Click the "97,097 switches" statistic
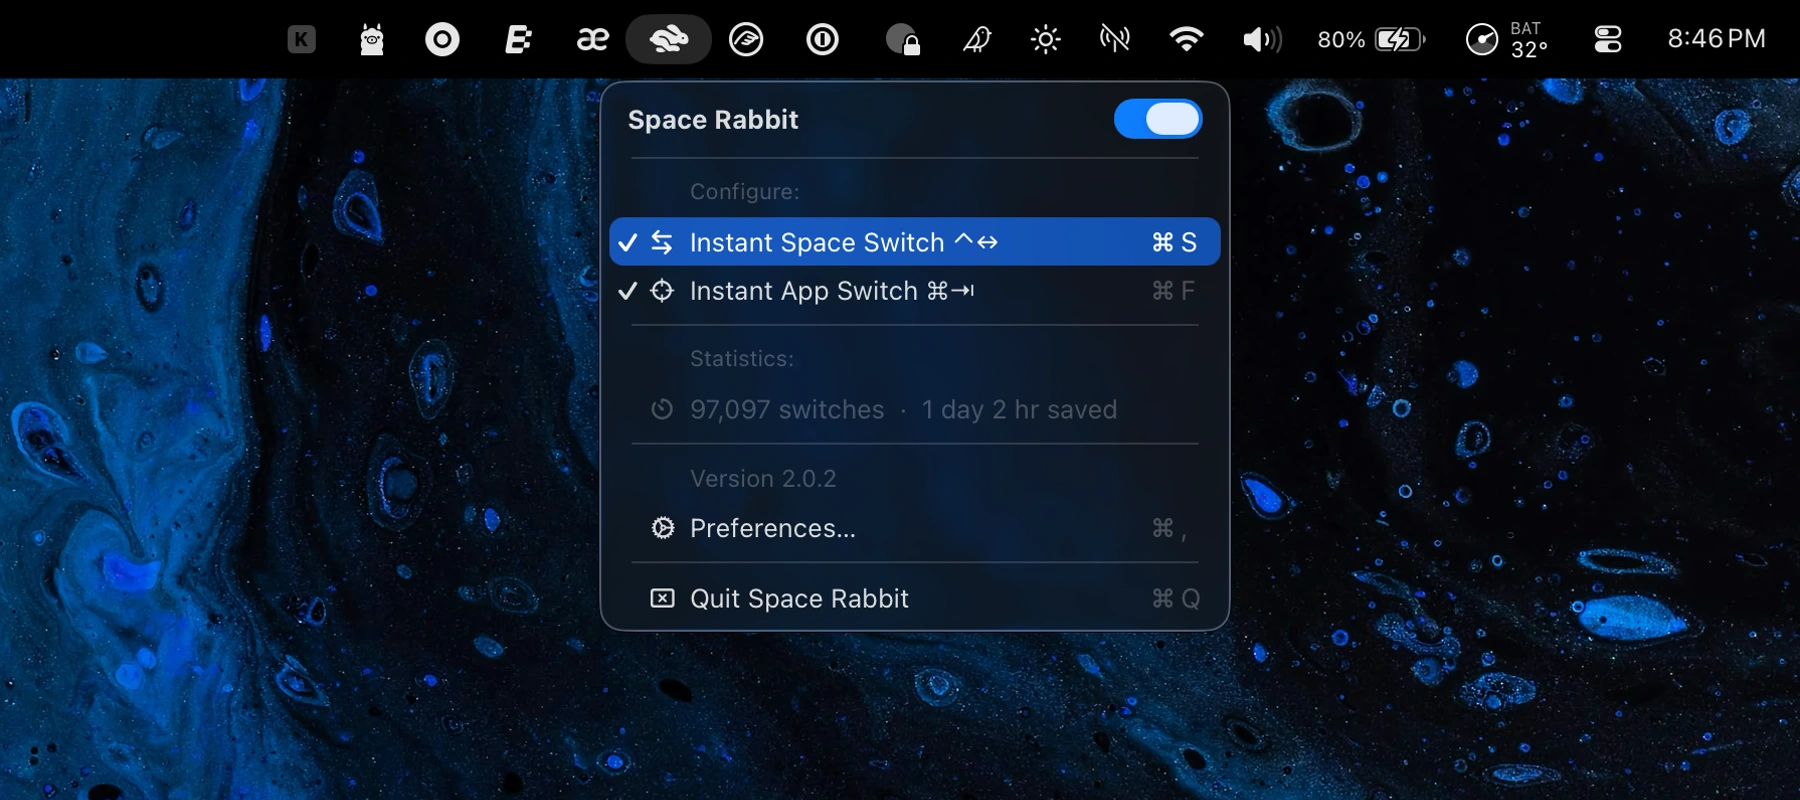The image size is (1800, 800). [x=787, y=410]
